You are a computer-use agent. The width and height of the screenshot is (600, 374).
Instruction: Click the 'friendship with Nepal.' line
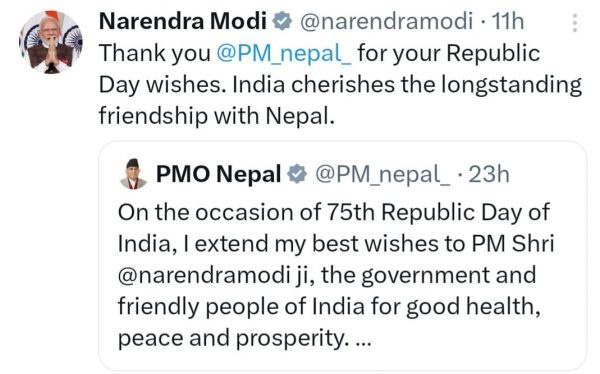point(217,116)
